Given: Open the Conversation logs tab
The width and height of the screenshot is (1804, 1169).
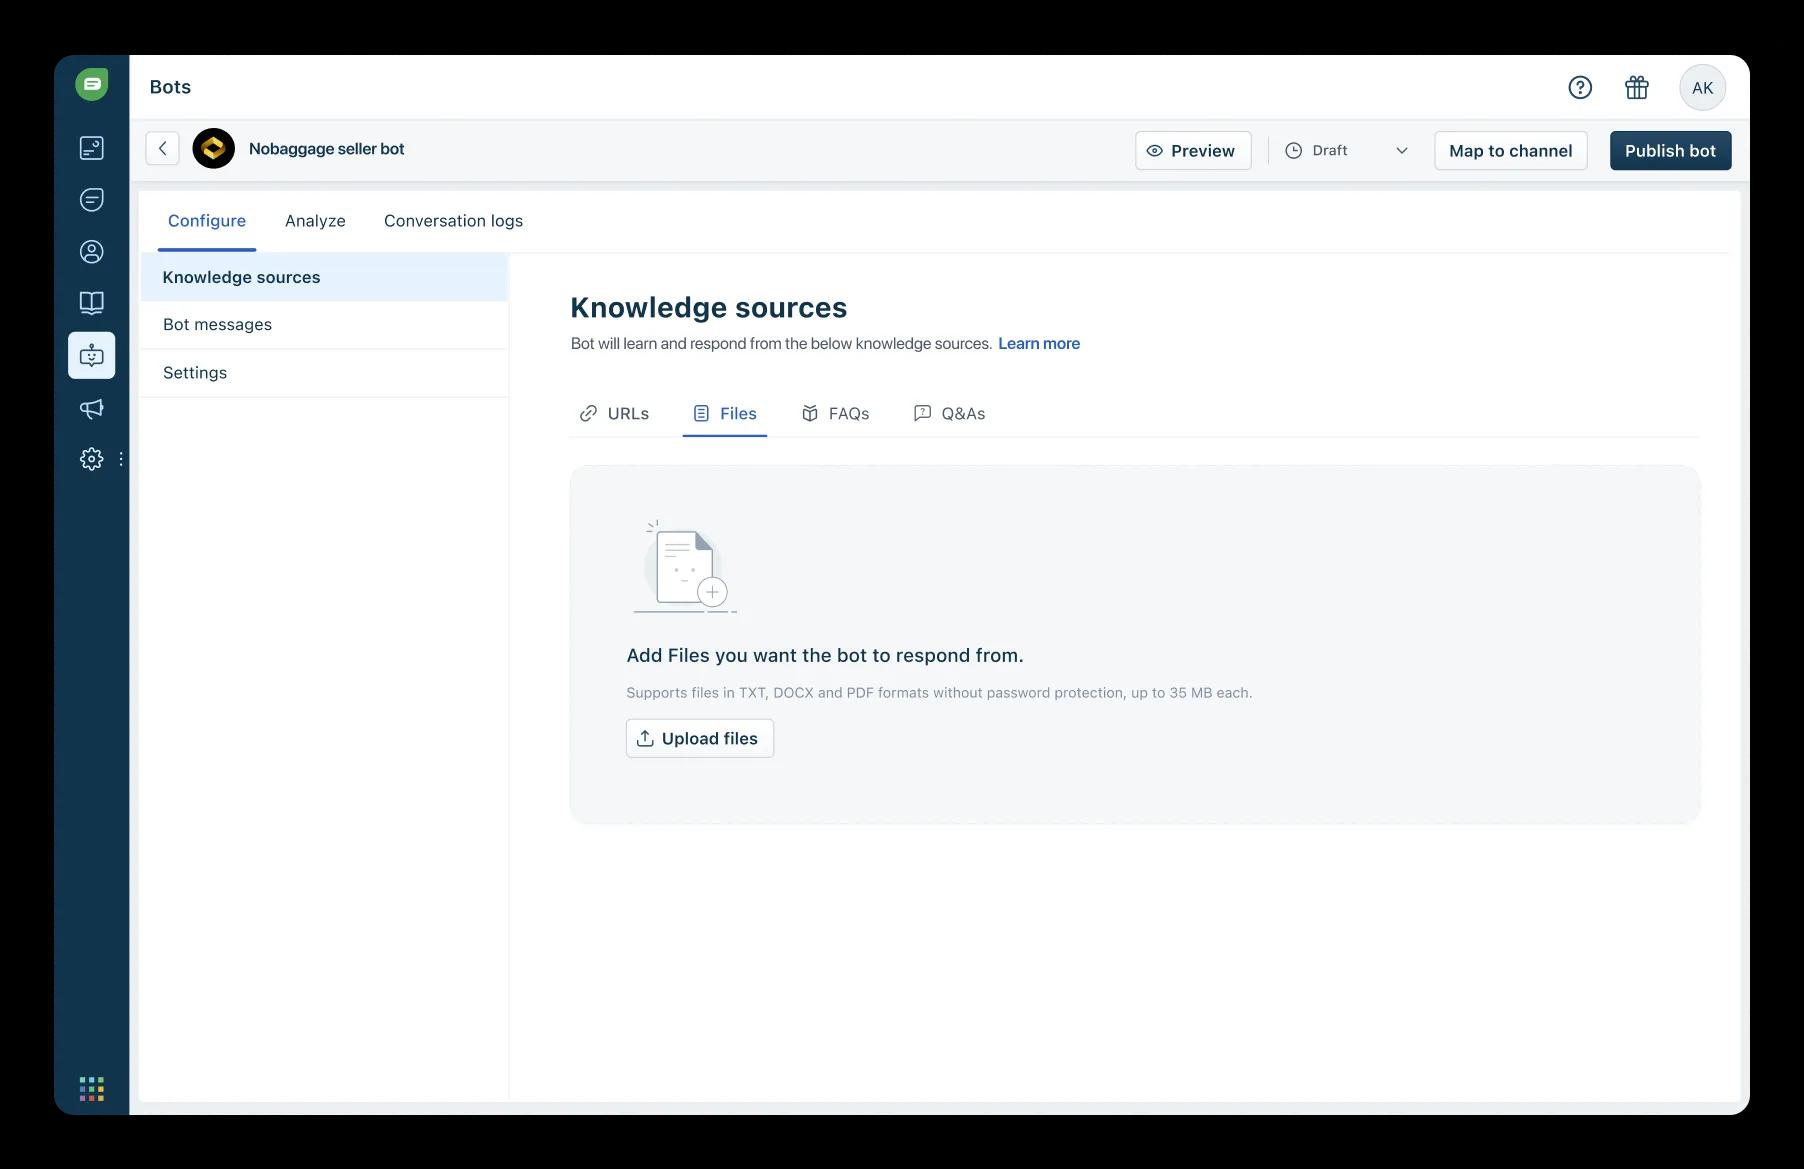Looking at the screenshot, I should (x=453, y=221).
